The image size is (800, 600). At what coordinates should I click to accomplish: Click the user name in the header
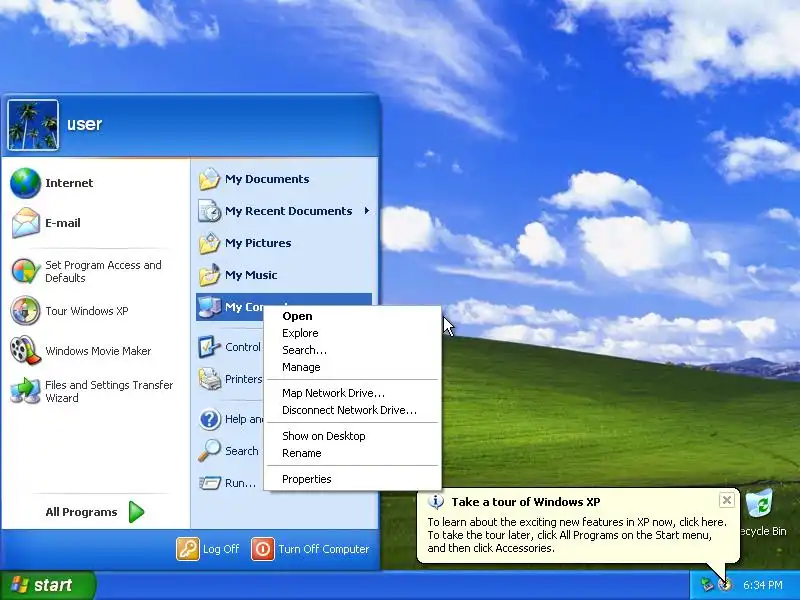point(85,124)
